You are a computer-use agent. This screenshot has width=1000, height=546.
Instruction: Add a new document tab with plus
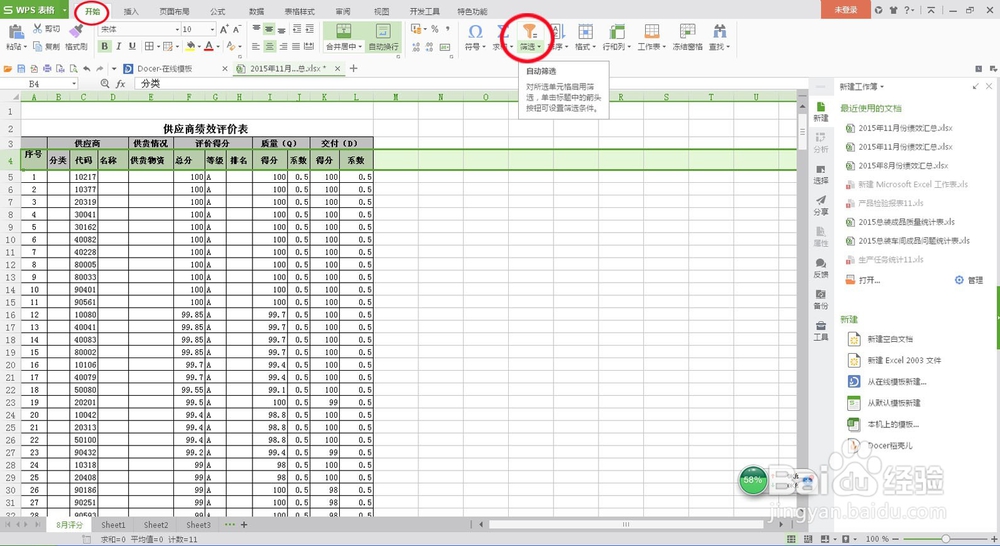pos(354,68)
